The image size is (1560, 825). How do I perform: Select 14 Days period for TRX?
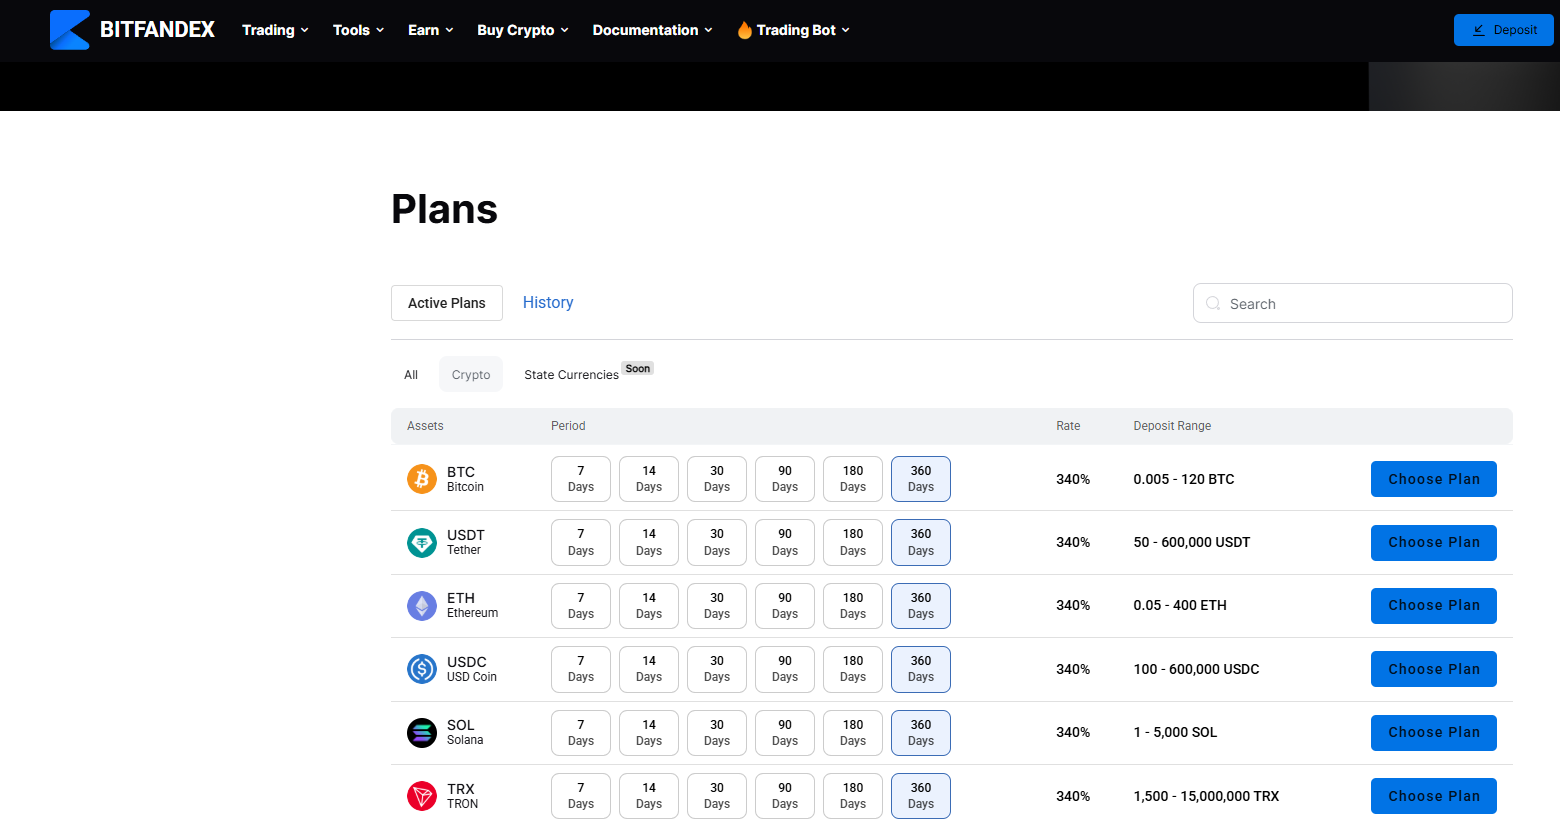click(649, 796)
